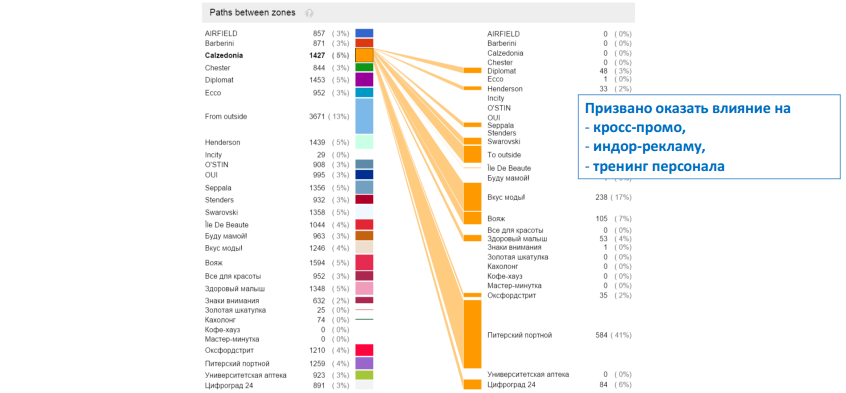846x393 pixels.
Task: Select the orange bar for destination Вояж
Action: click(x=472, y=218)
